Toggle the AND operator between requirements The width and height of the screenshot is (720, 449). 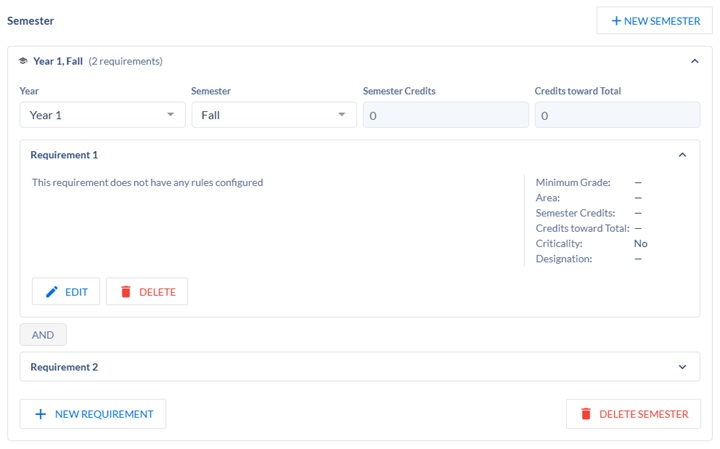(43, 335)
